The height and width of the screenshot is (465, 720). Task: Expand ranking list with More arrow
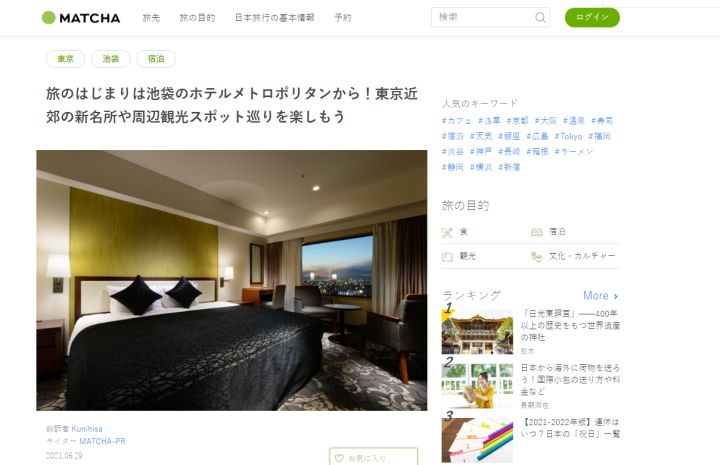(x=601, y=296)
